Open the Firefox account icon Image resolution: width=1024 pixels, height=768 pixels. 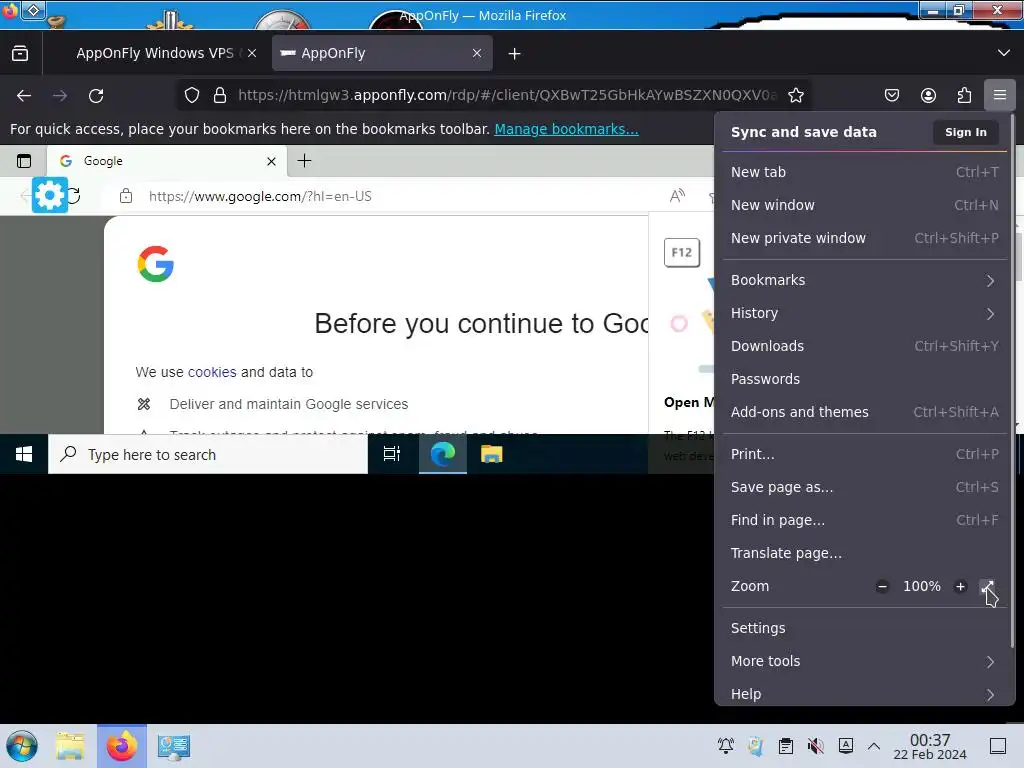[928, 95]
